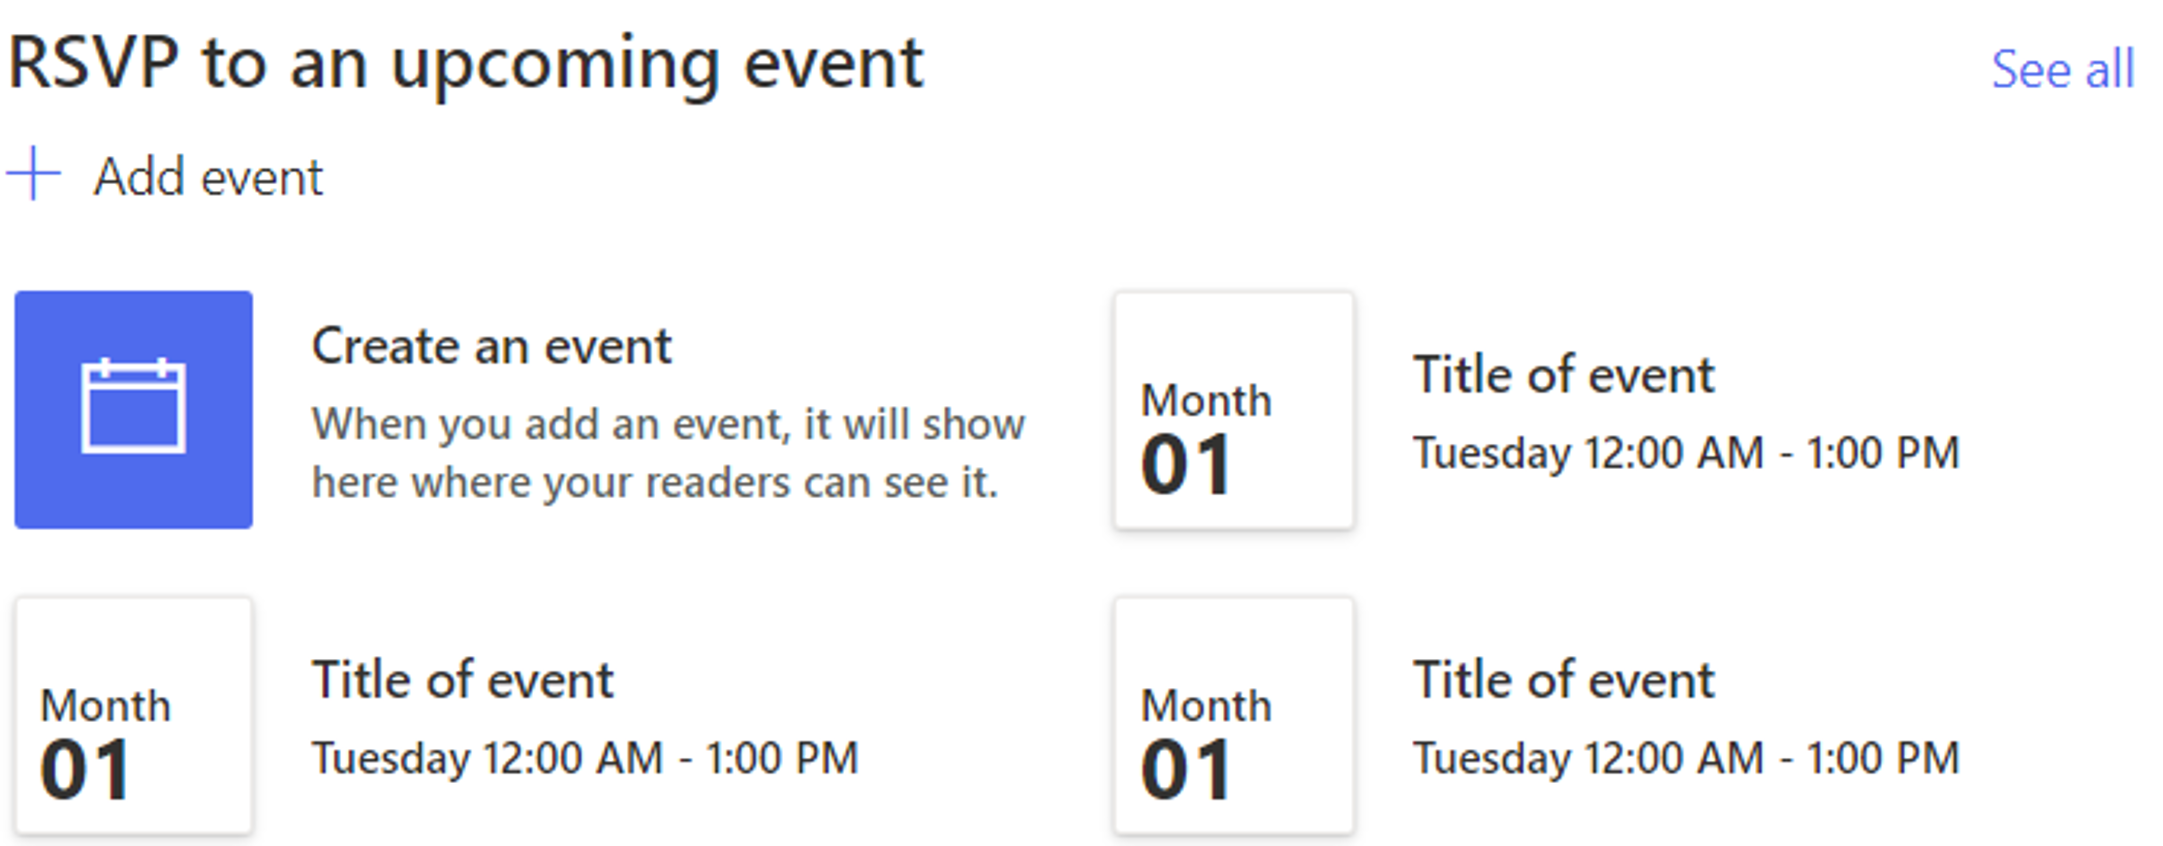Select the Create an event heading
Screen dimensions: 2163x846
pos(491,346)
